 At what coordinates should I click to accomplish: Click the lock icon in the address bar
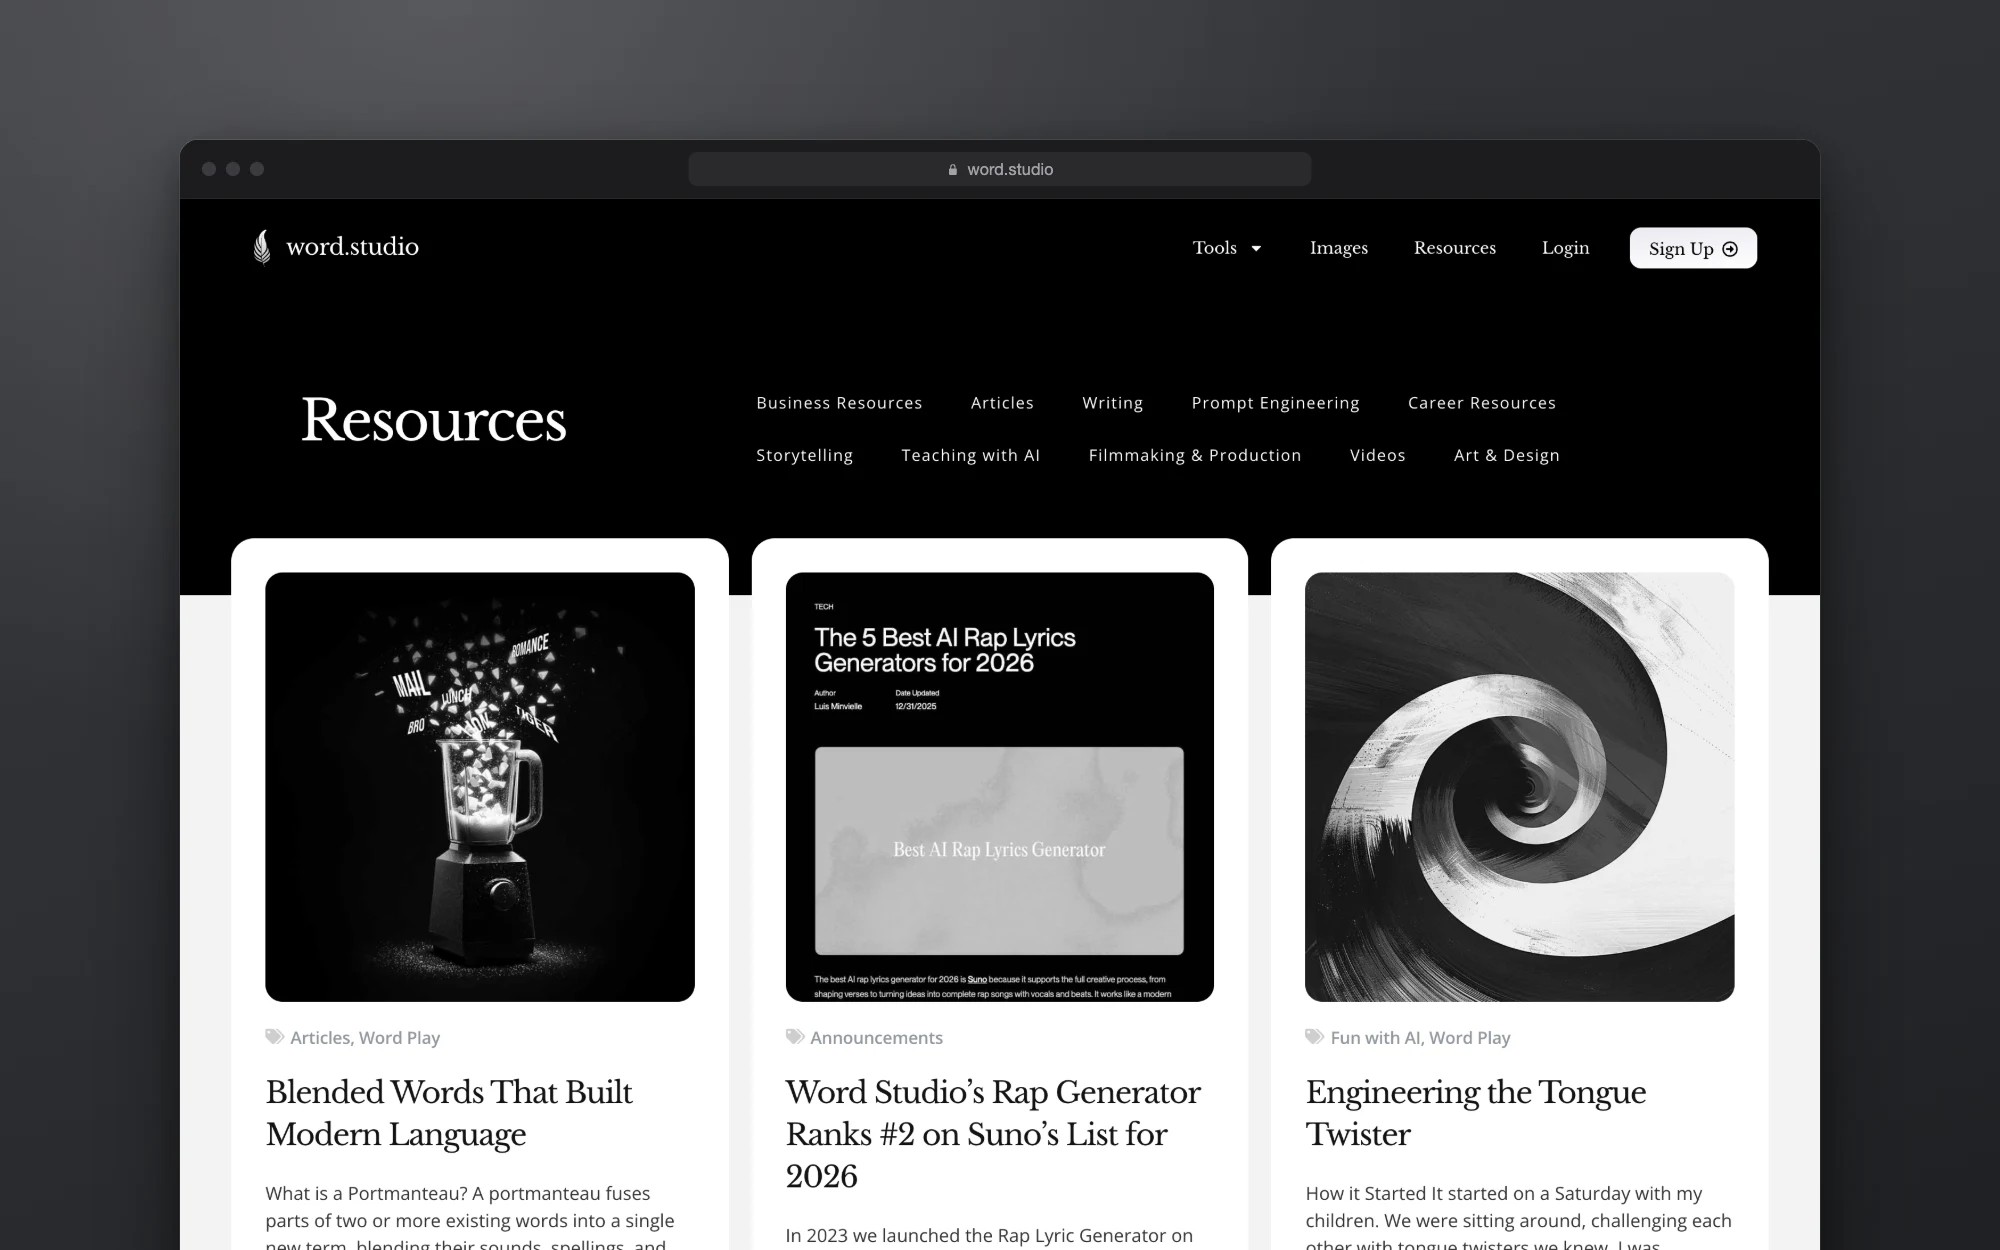[953, 170]
